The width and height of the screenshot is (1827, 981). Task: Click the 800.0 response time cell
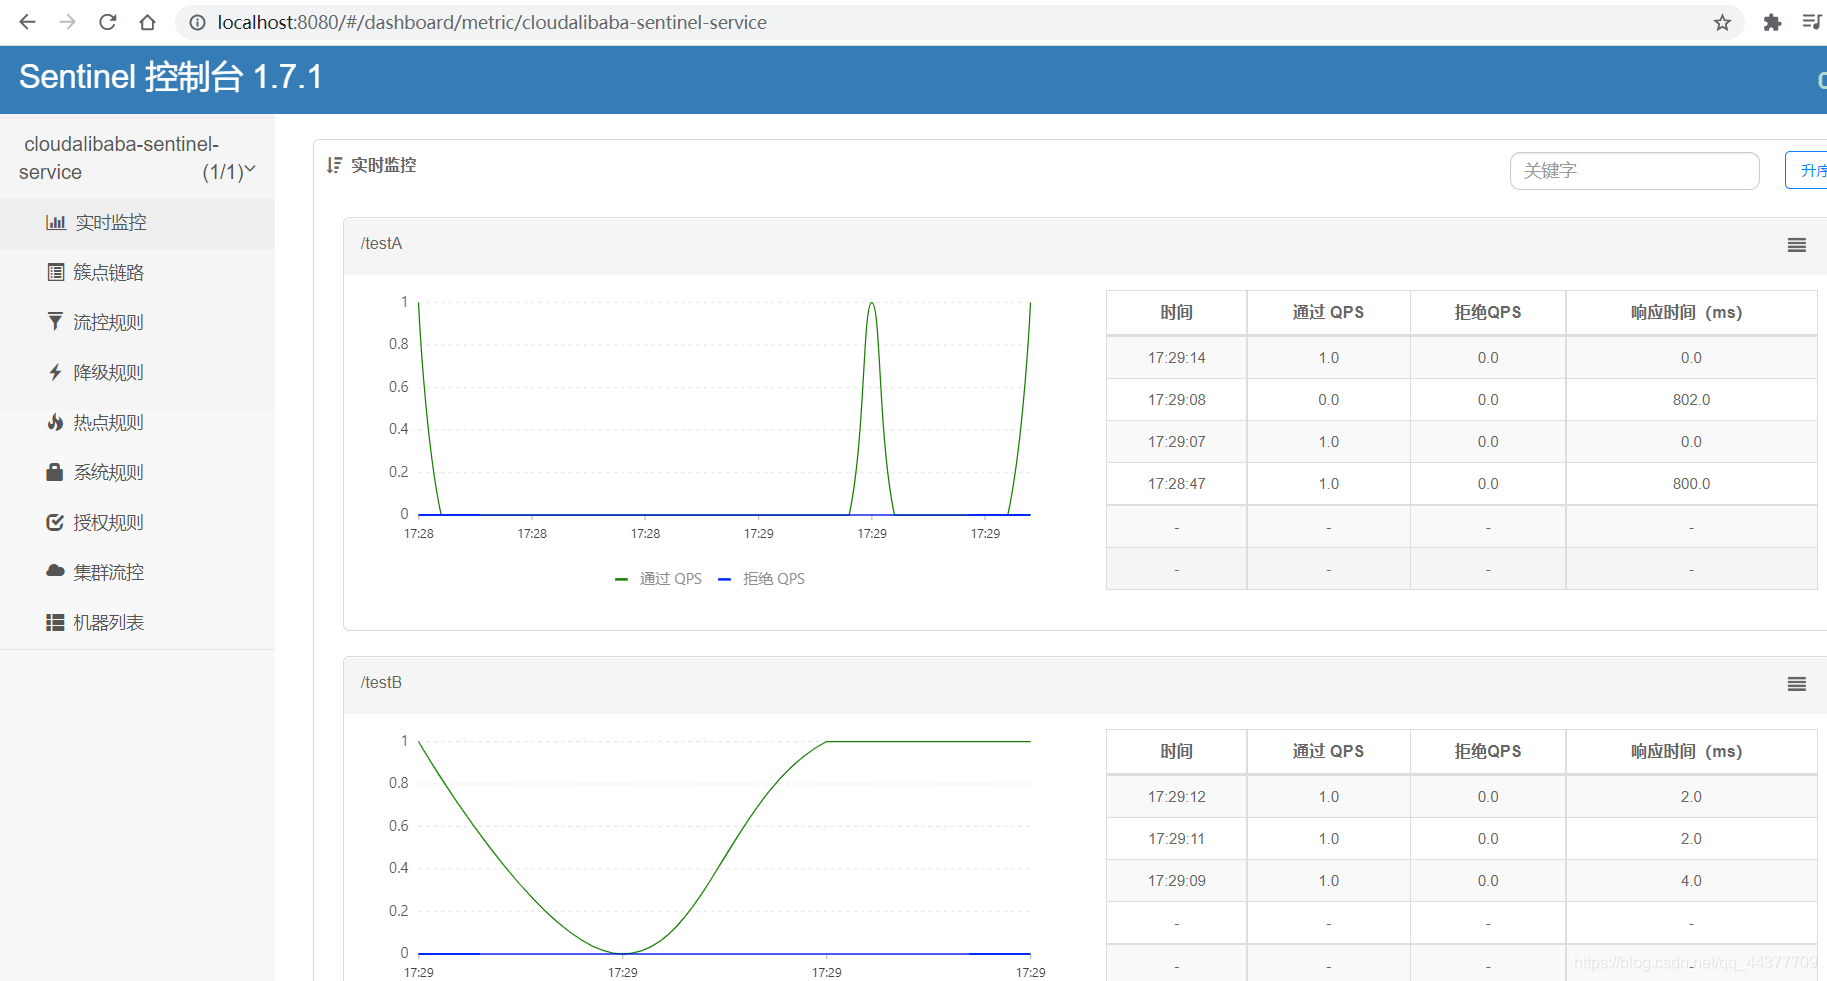pos(1691,483)
